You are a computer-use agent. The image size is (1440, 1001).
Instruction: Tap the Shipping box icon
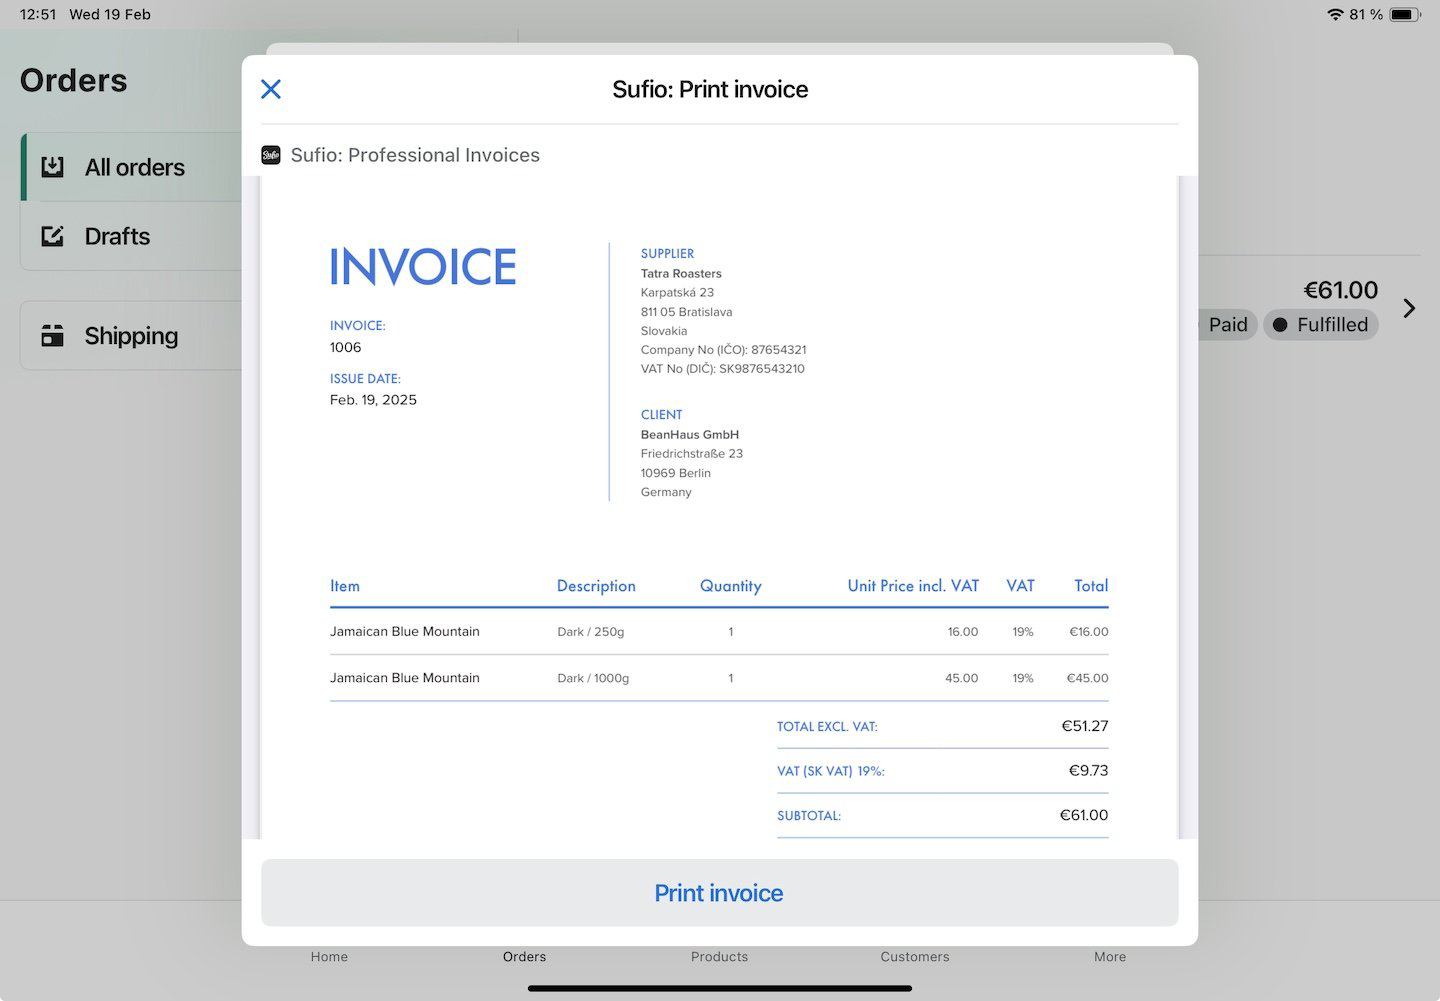(x=52, y=335)
